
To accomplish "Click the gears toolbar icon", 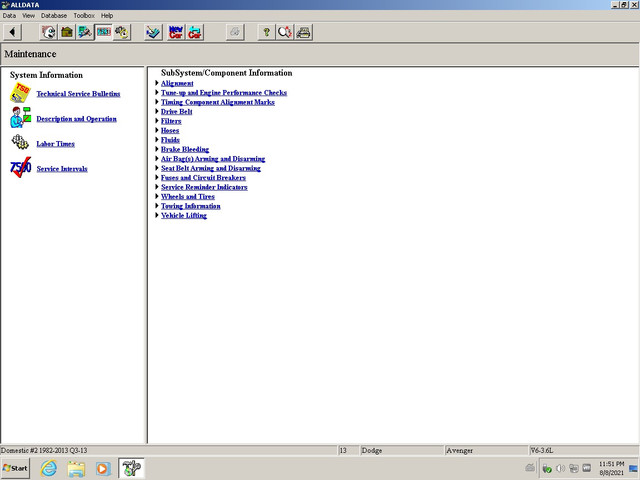I will tap(122, 32).
